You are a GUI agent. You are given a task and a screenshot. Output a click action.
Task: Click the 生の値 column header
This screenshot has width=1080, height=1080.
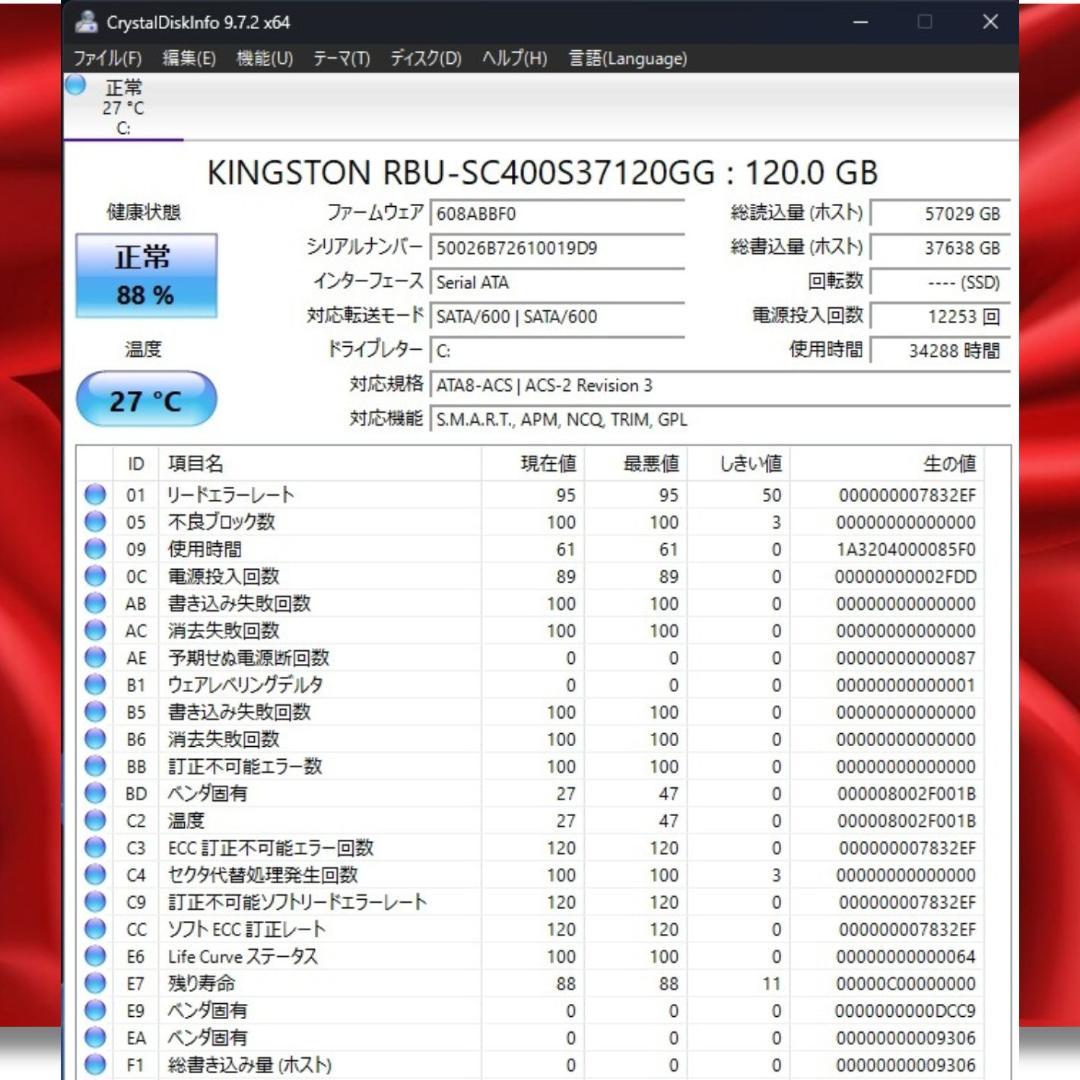pos(886,464)
